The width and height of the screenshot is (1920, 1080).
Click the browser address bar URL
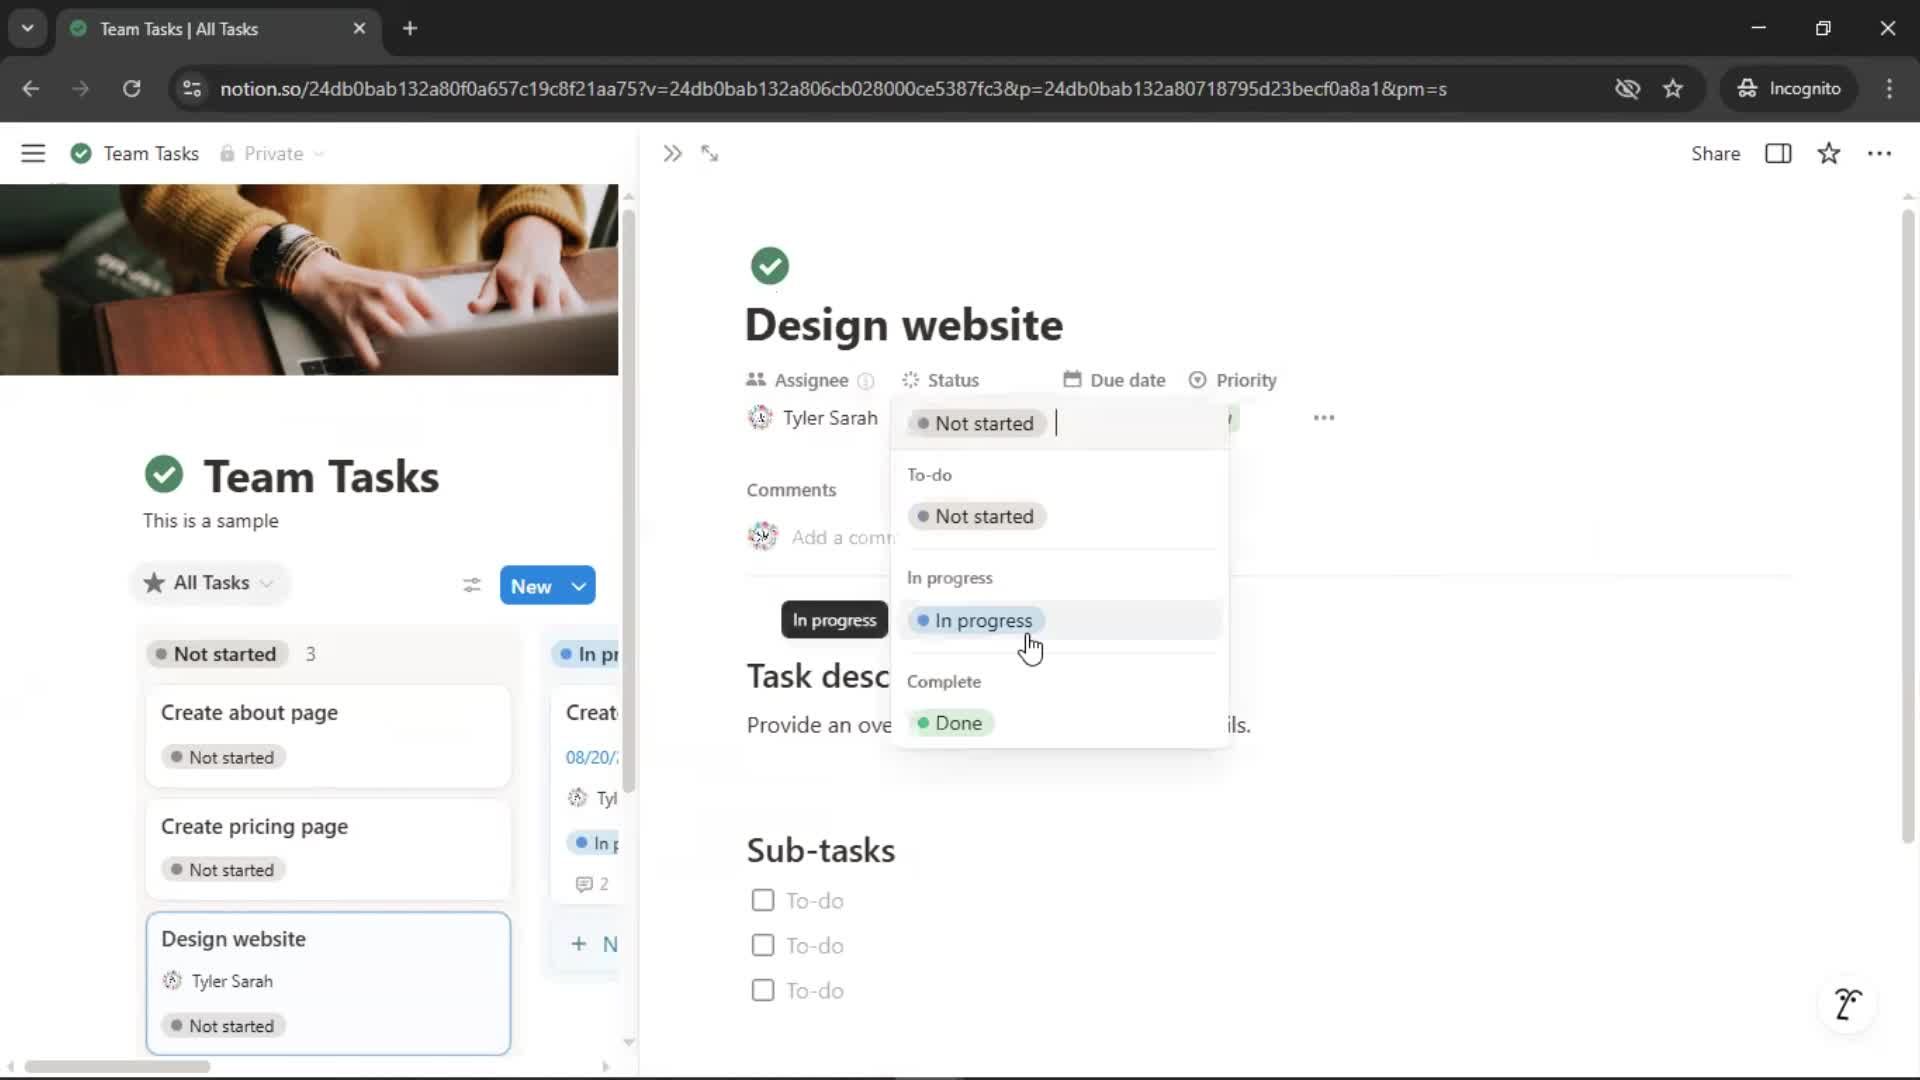coord(833,89)
